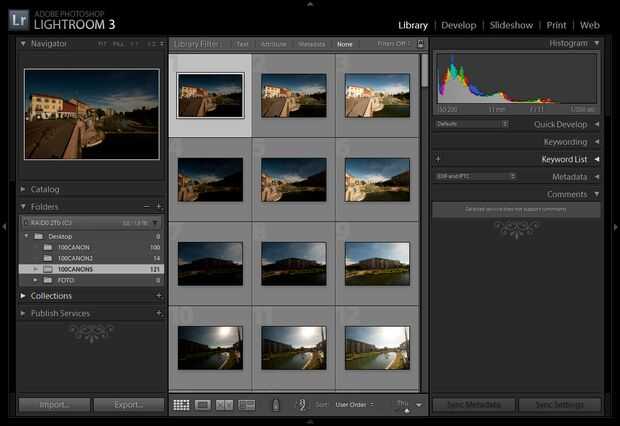The width and height of the screenshot is (620, 426).
Task: Hide the top module panel arrow
Action: [x=310, y=4]
